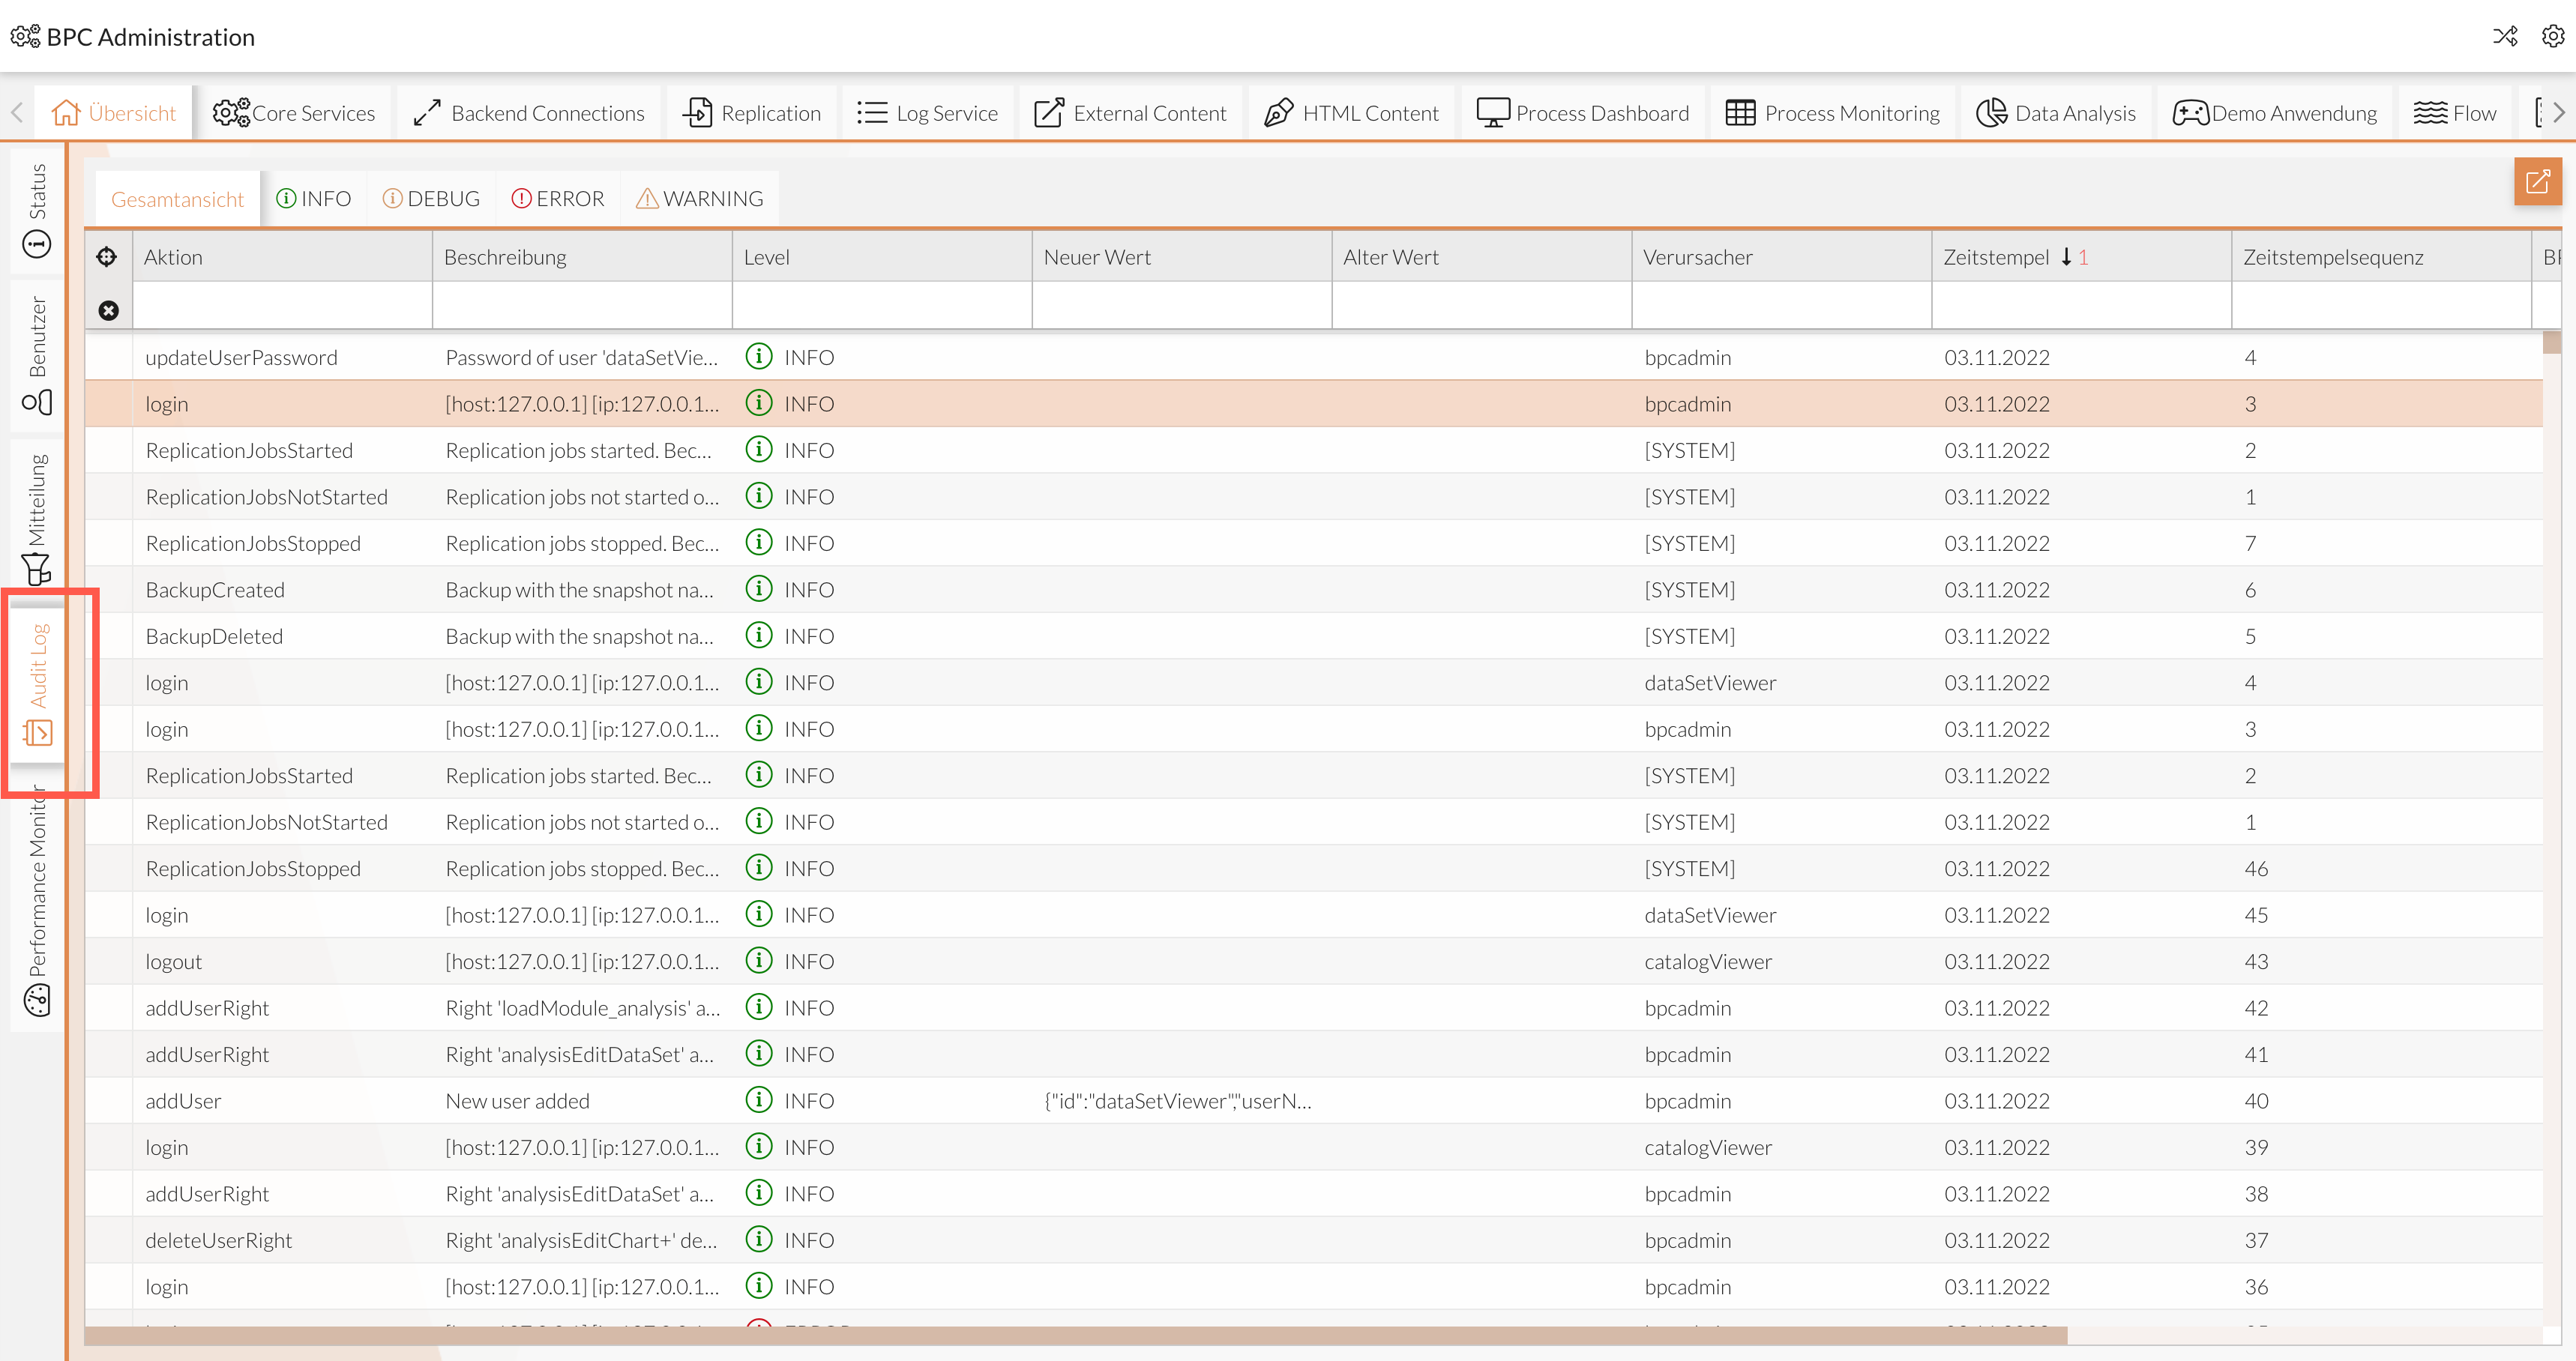
Task: Collapse the toolbar with the left chevron
Action: coord(16,112)
